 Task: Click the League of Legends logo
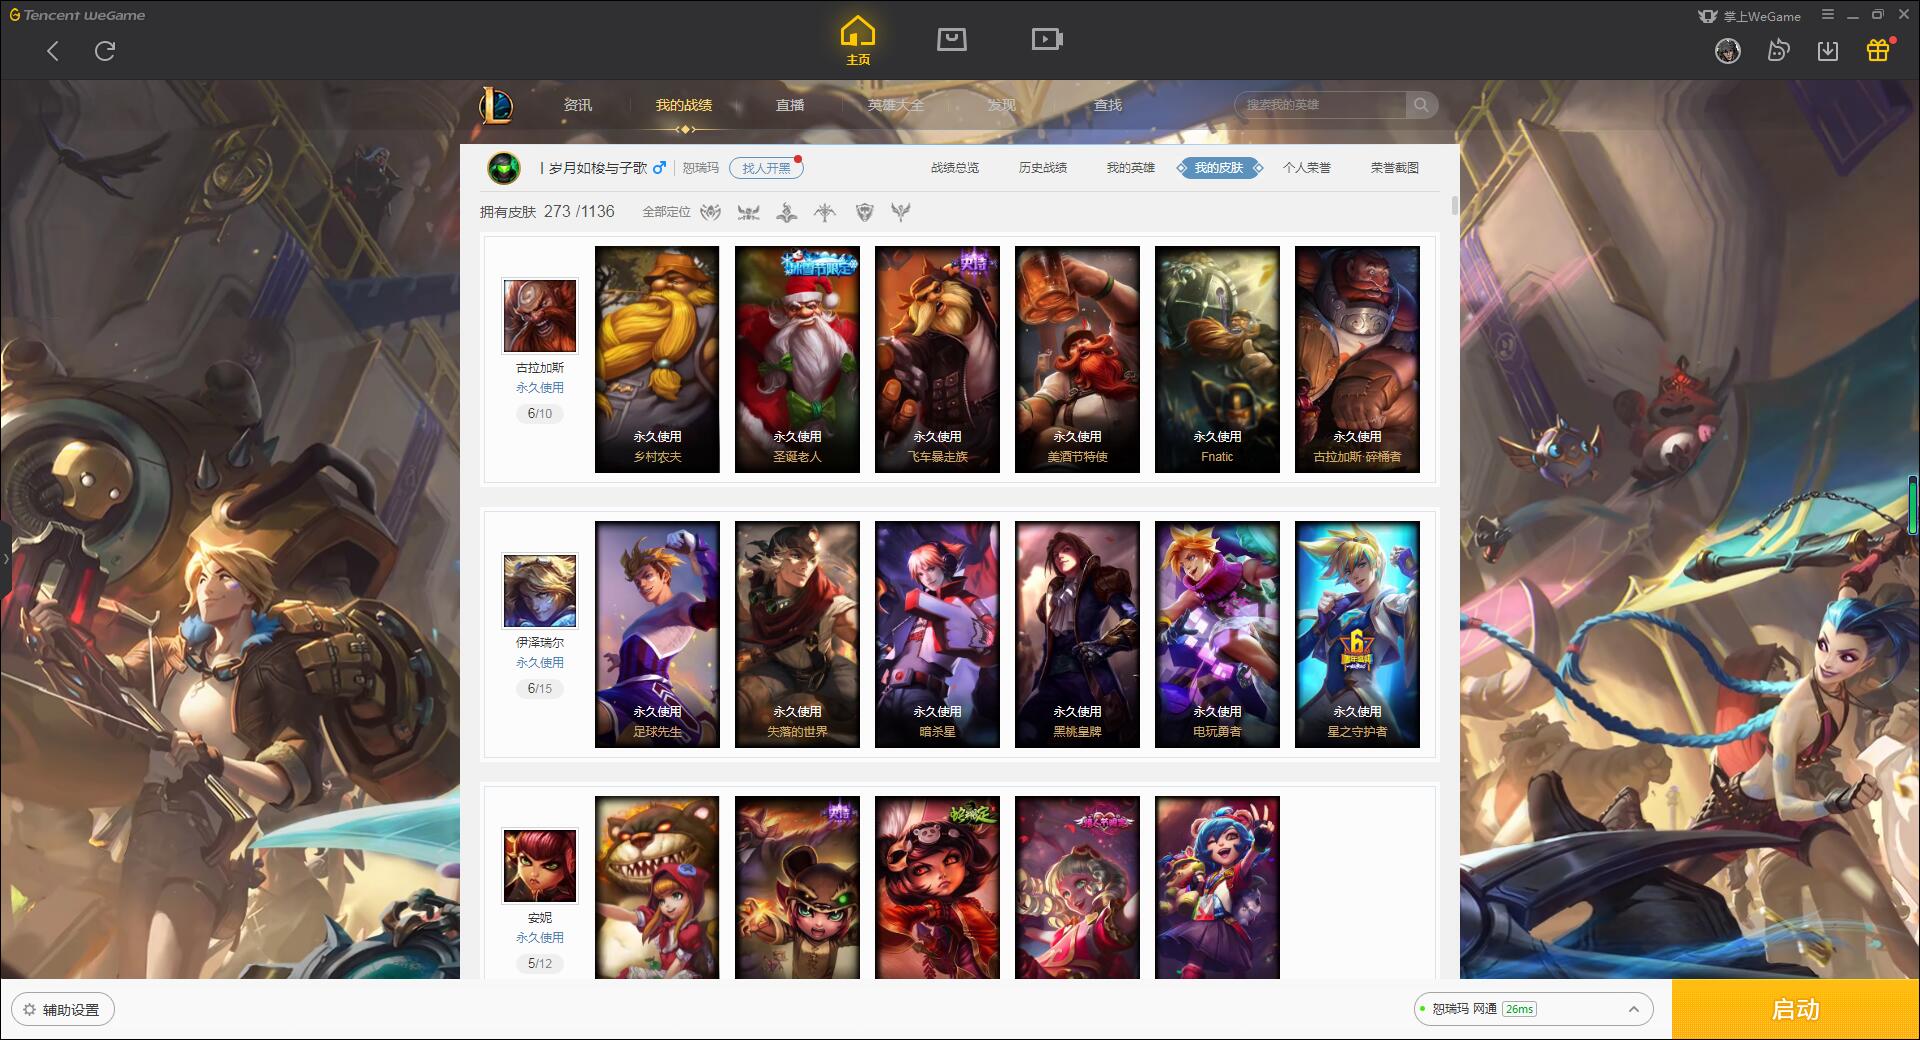[496, 105]
